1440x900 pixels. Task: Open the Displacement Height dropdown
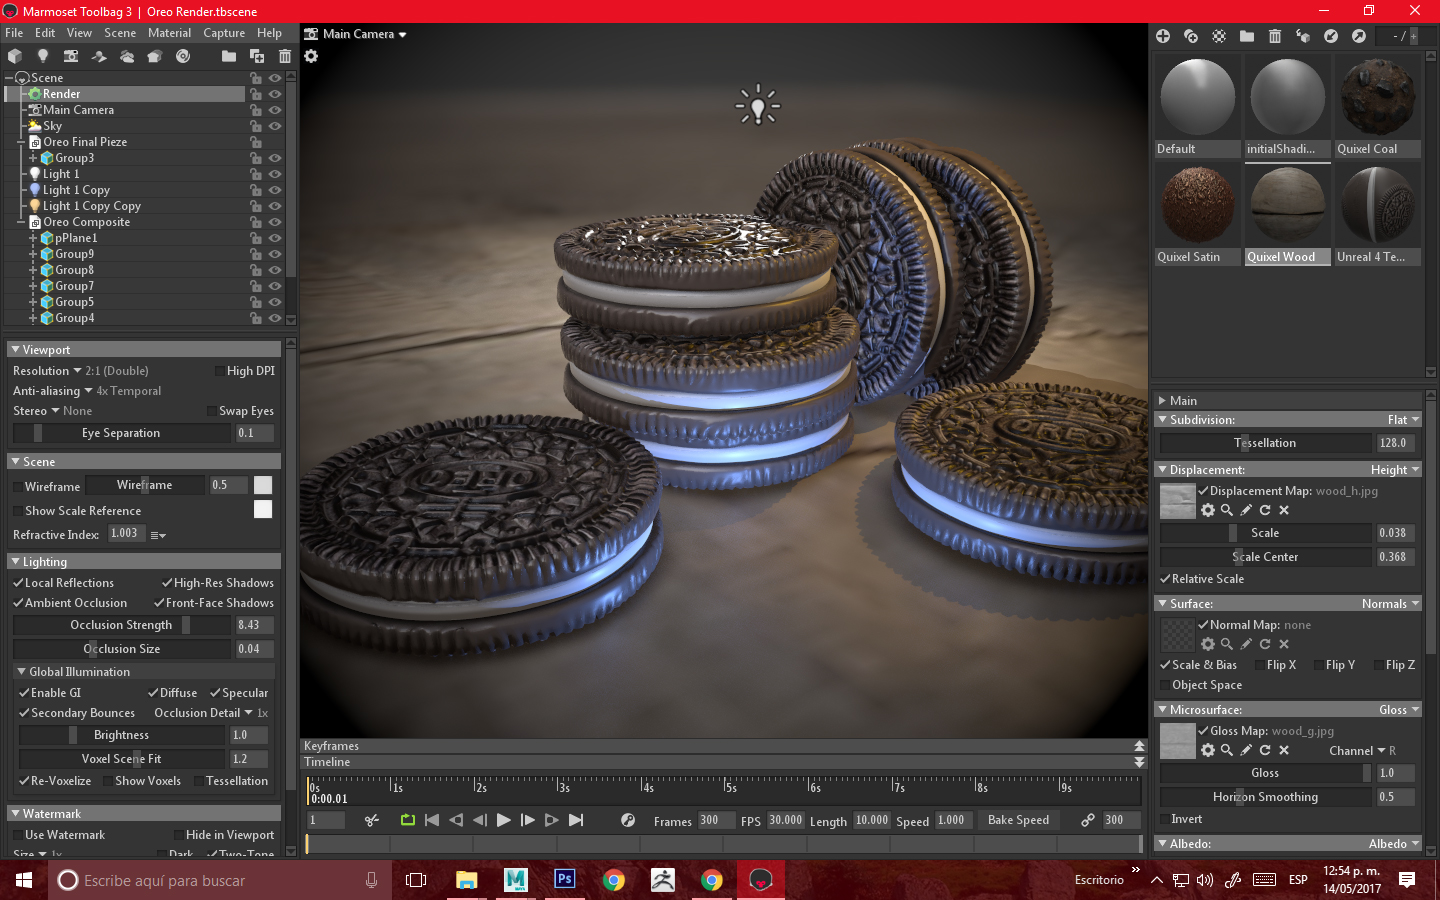coord(1395,470)
